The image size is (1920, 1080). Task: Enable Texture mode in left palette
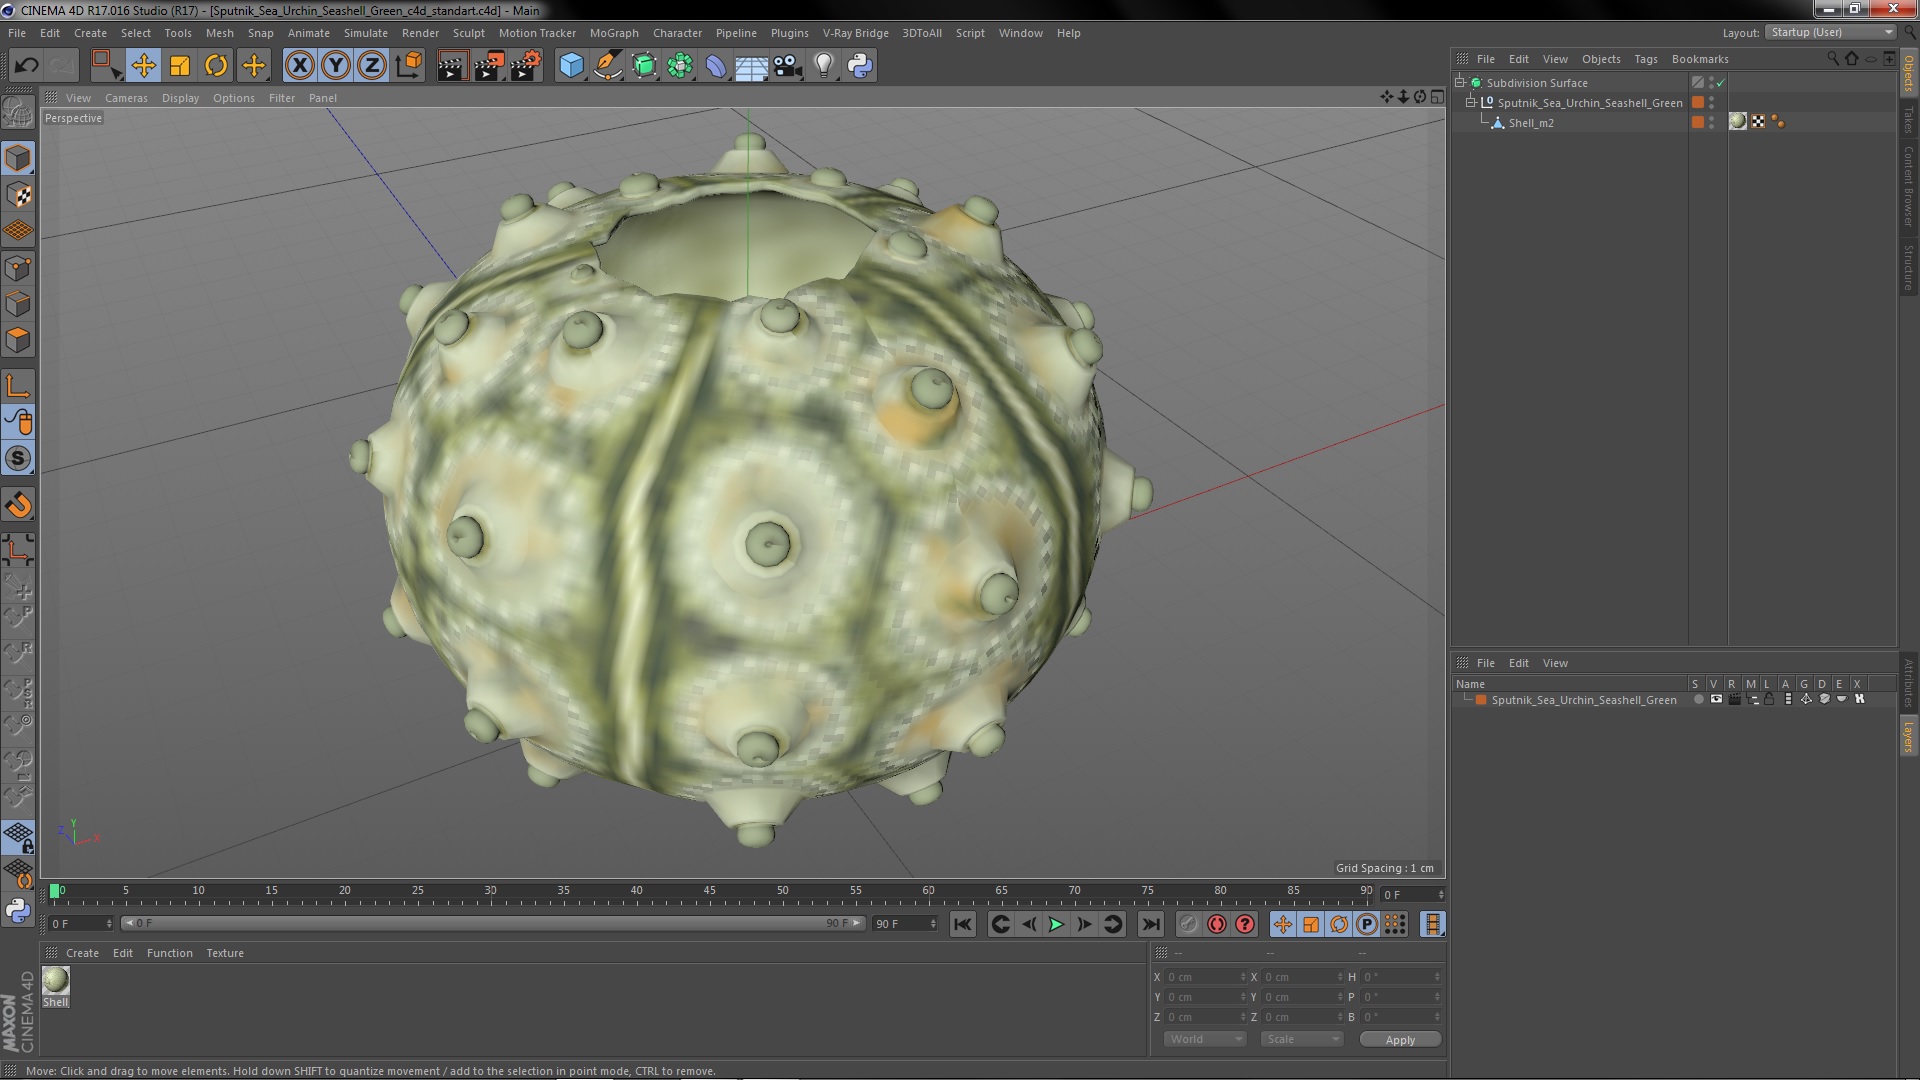[x=18, y=195]
